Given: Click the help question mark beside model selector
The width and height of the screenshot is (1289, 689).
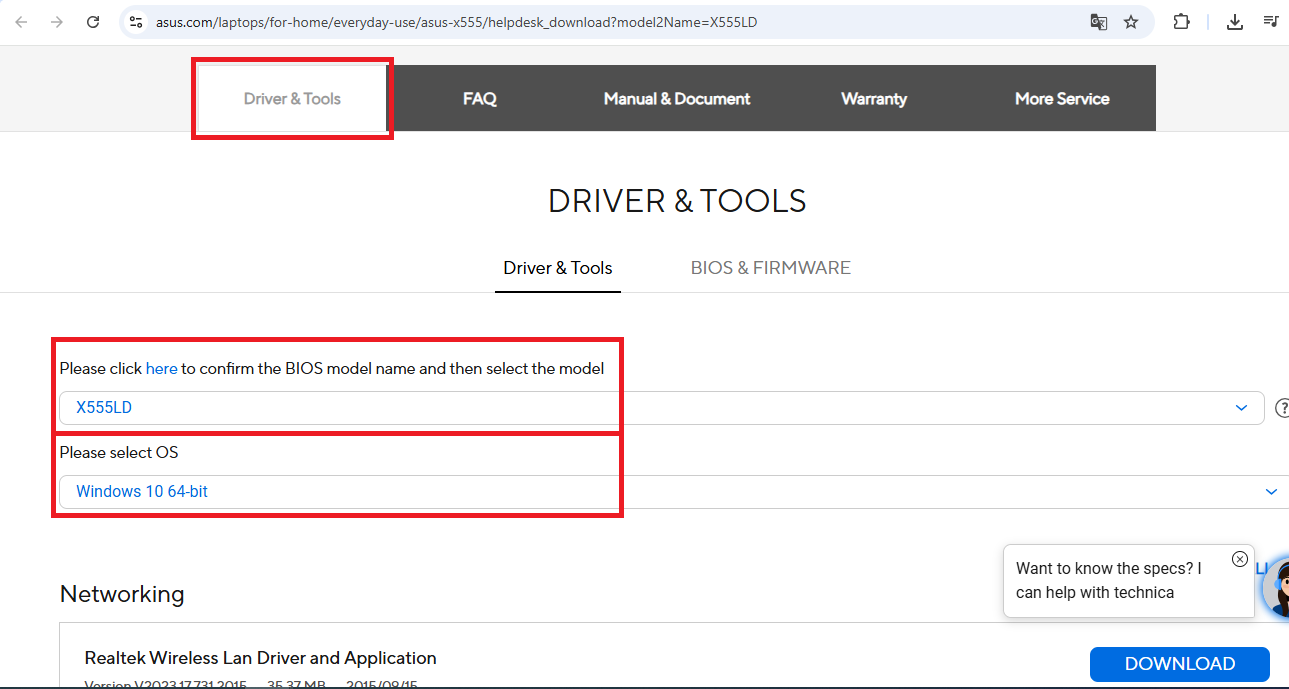Looking at the screenshot, I should coord(1280,408).
